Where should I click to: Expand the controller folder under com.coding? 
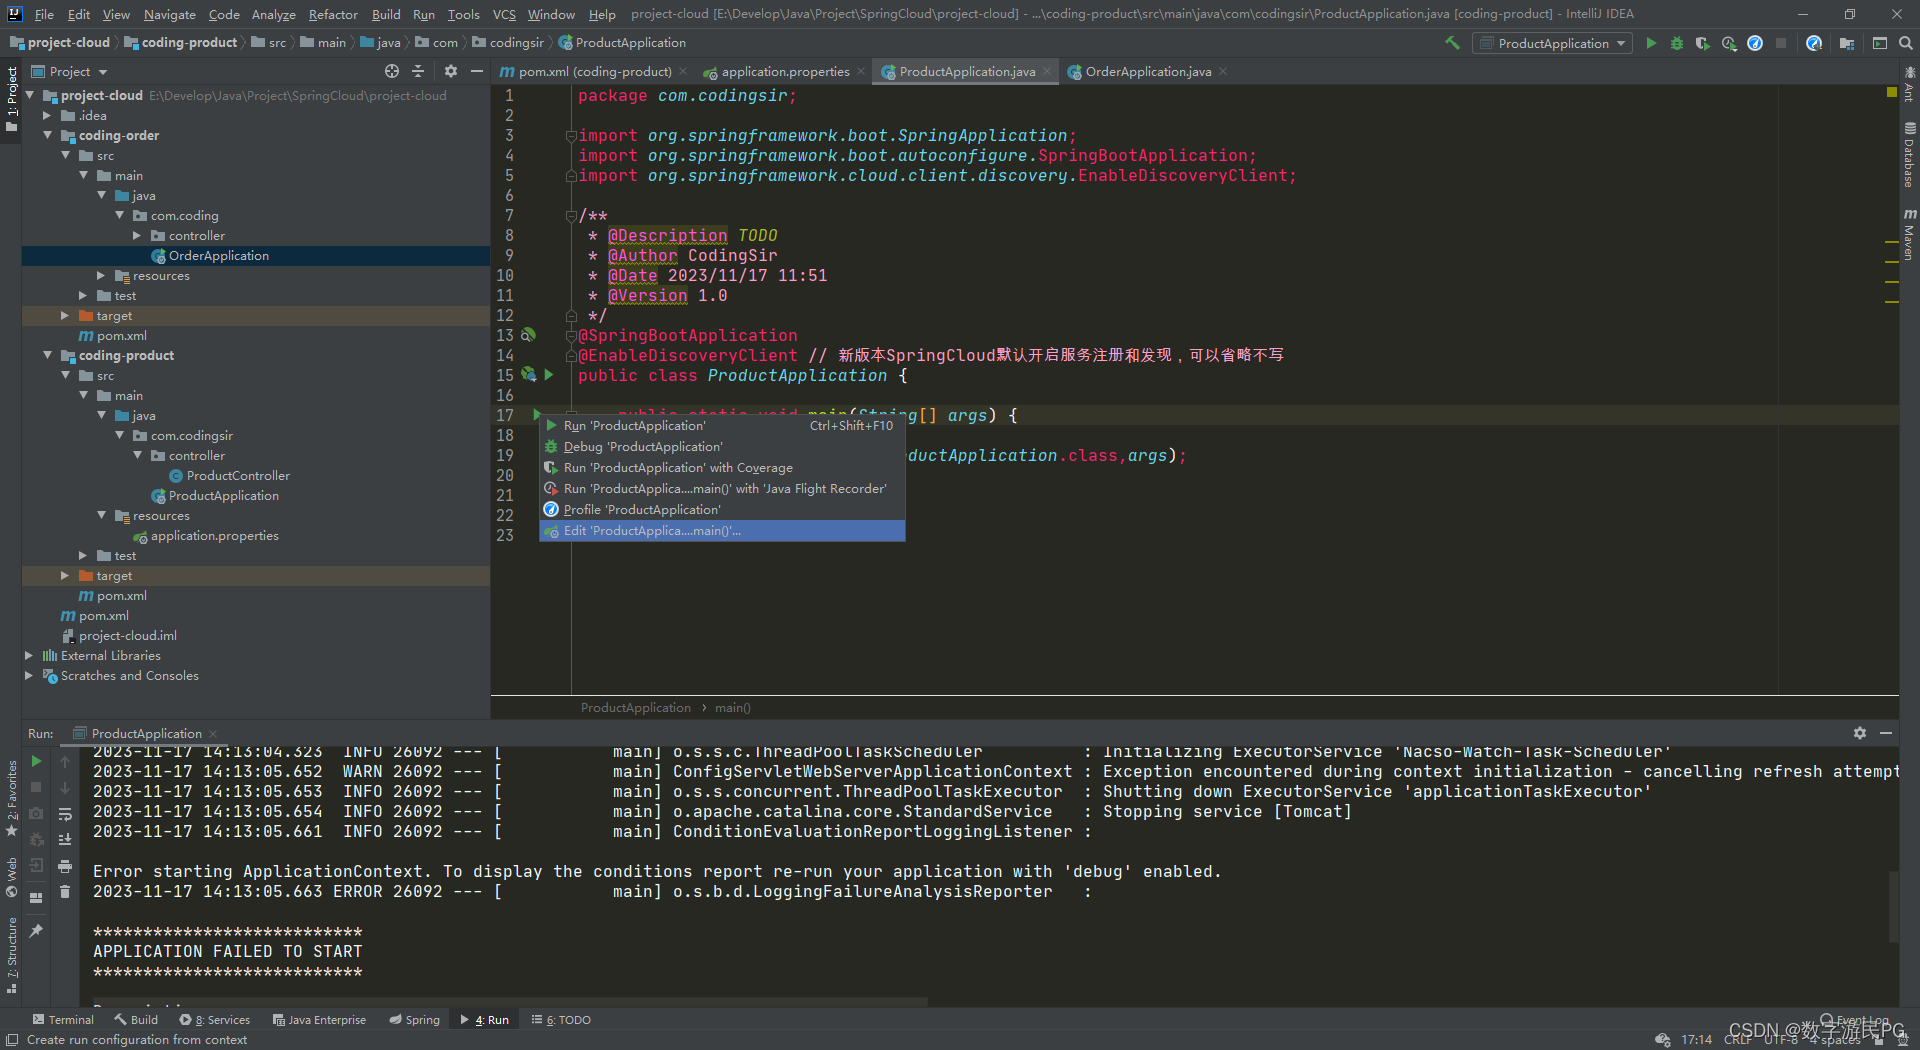tap(137, 235)
